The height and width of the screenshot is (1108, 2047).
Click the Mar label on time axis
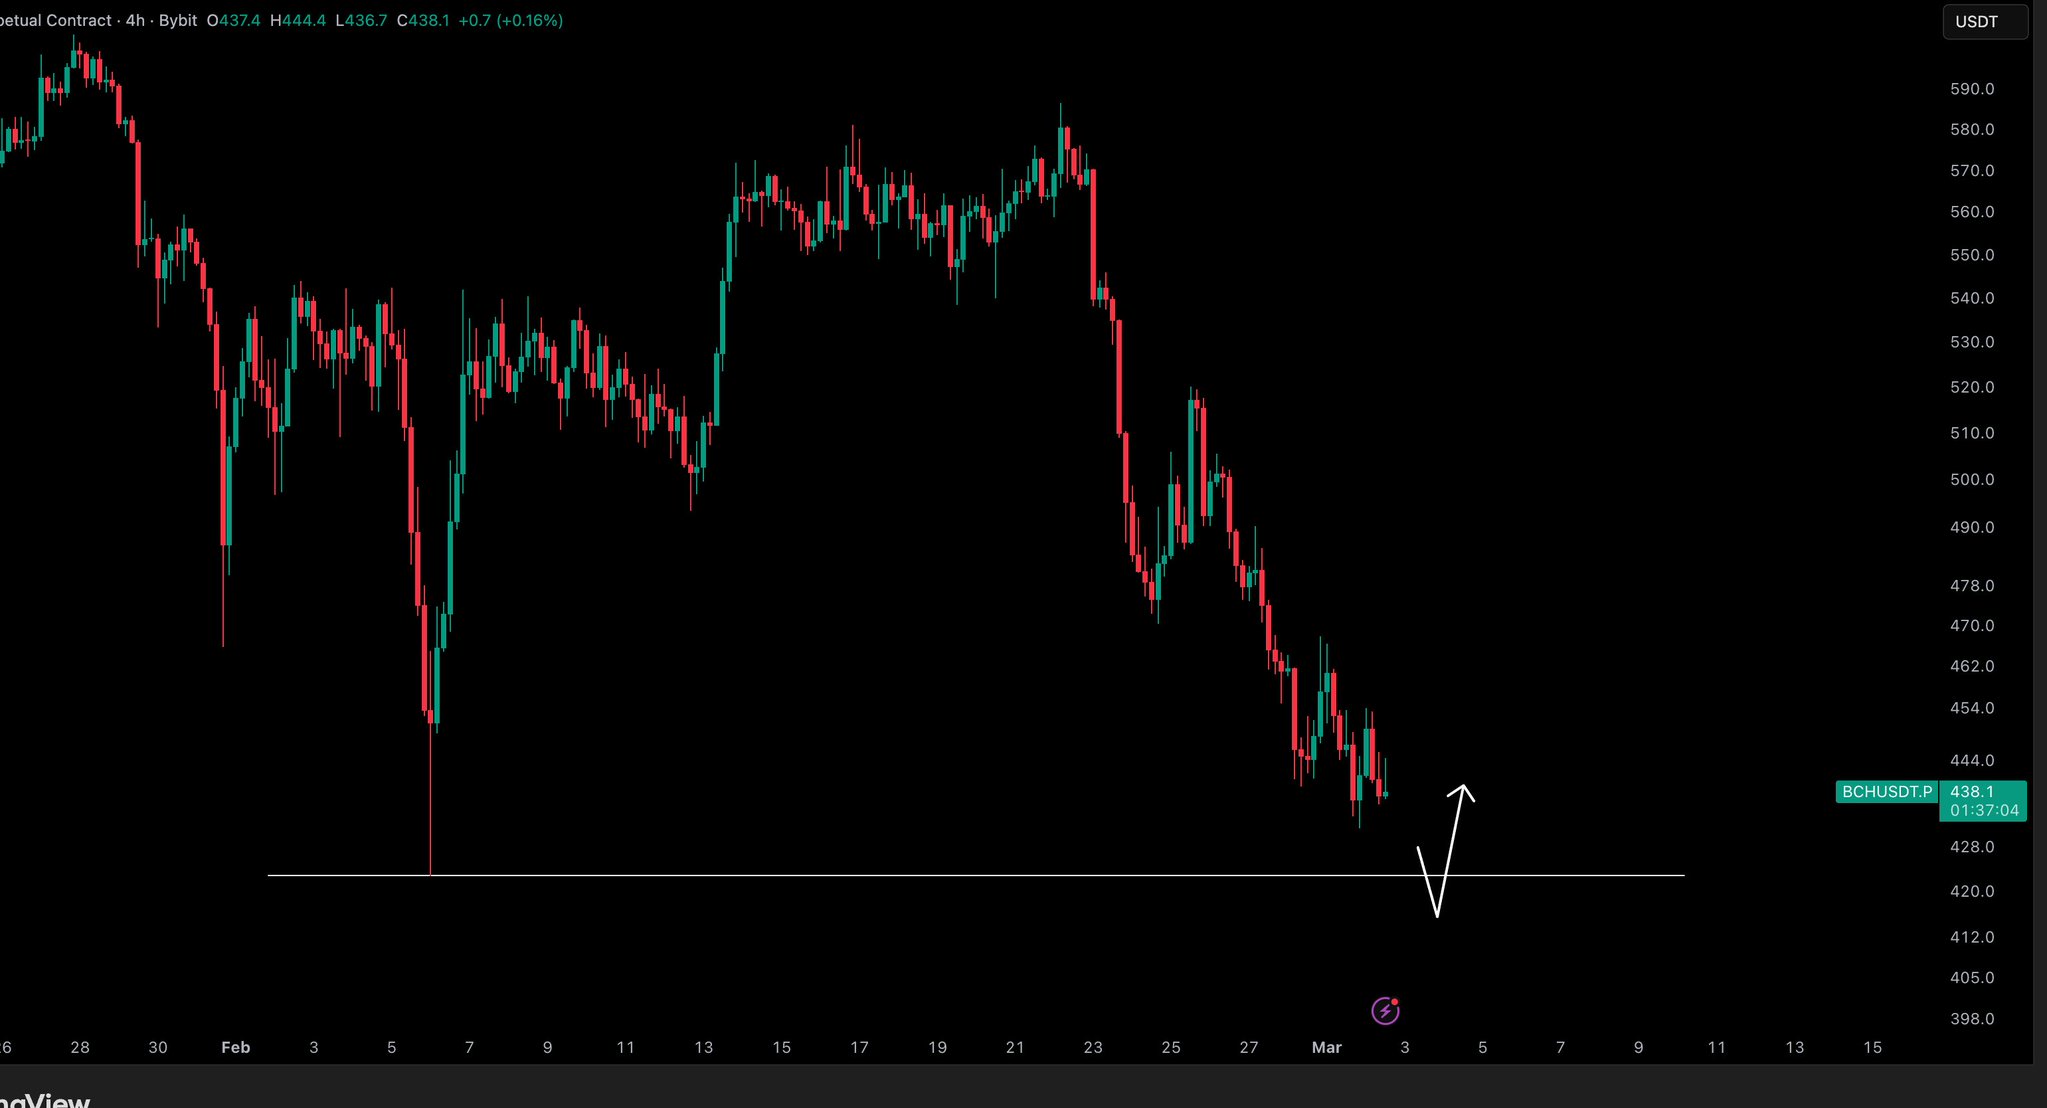pyautogui.click(x=1326, y=1047)
